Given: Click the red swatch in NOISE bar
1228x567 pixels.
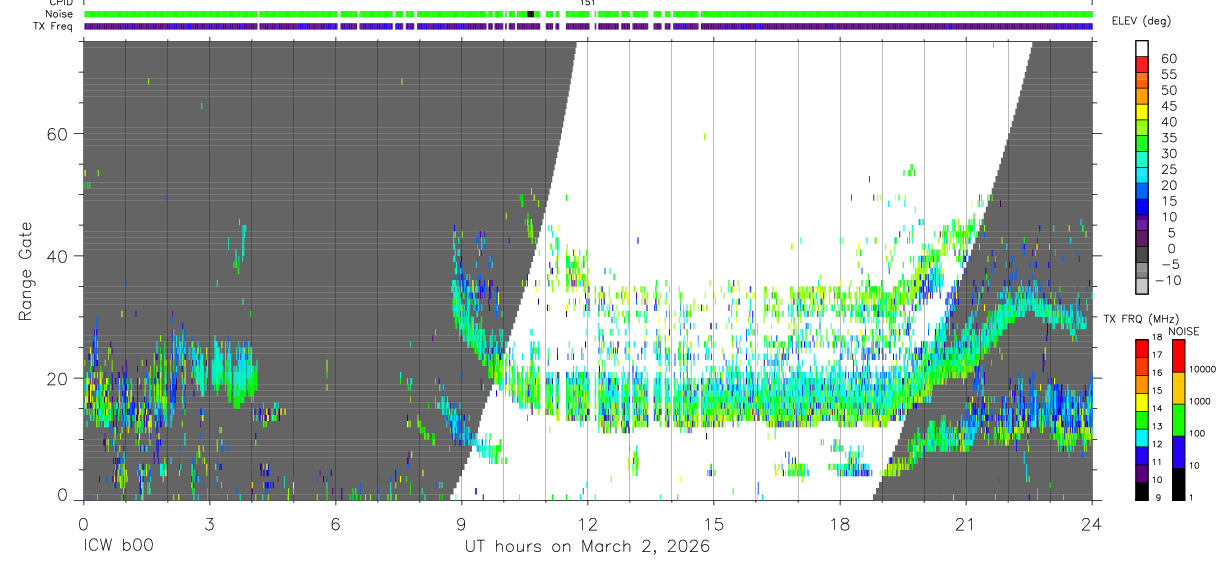Looking at the screenshot, I should (1178, 355).
